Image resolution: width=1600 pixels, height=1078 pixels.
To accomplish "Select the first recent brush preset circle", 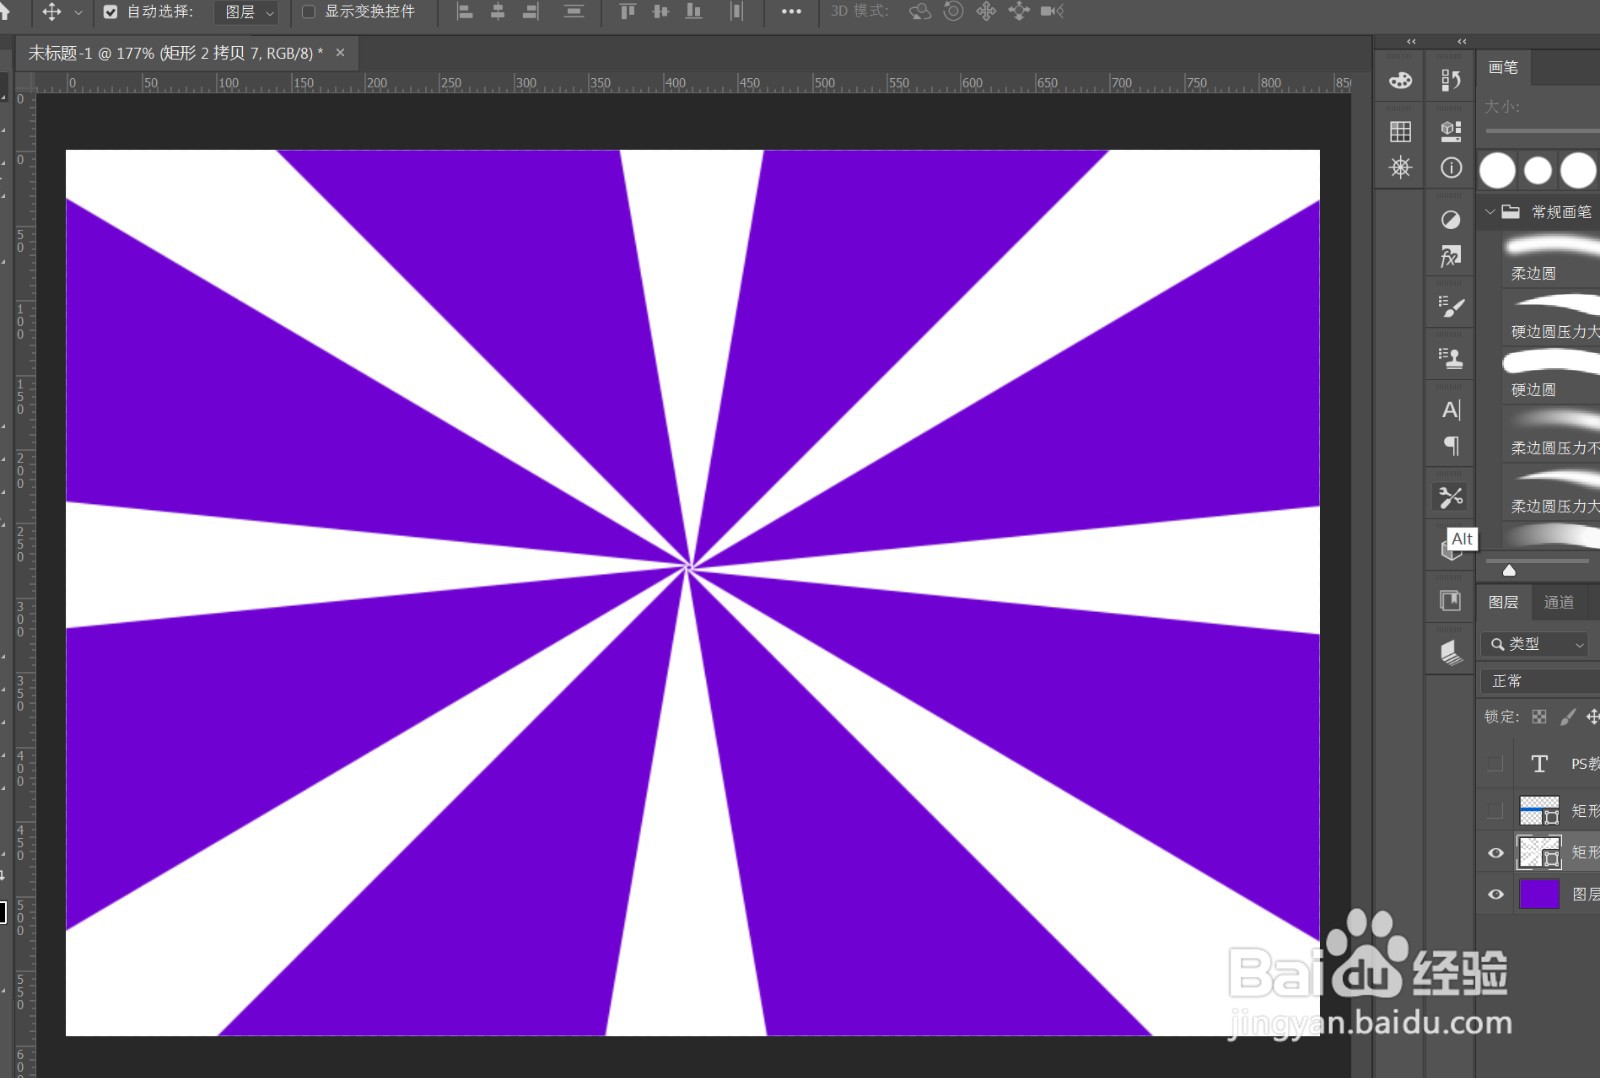I will 1497,171.
